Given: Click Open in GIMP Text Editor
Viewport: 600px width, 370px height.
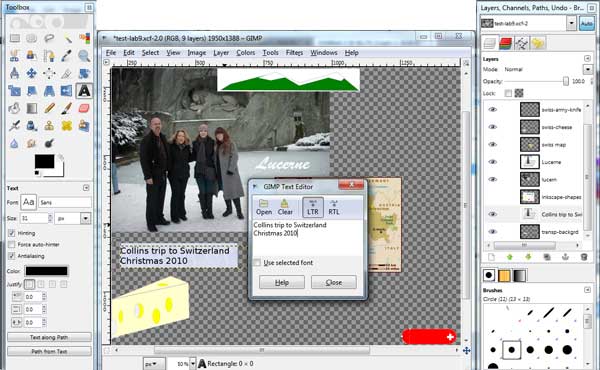Looking at the screenshot, I should point(264,207).
